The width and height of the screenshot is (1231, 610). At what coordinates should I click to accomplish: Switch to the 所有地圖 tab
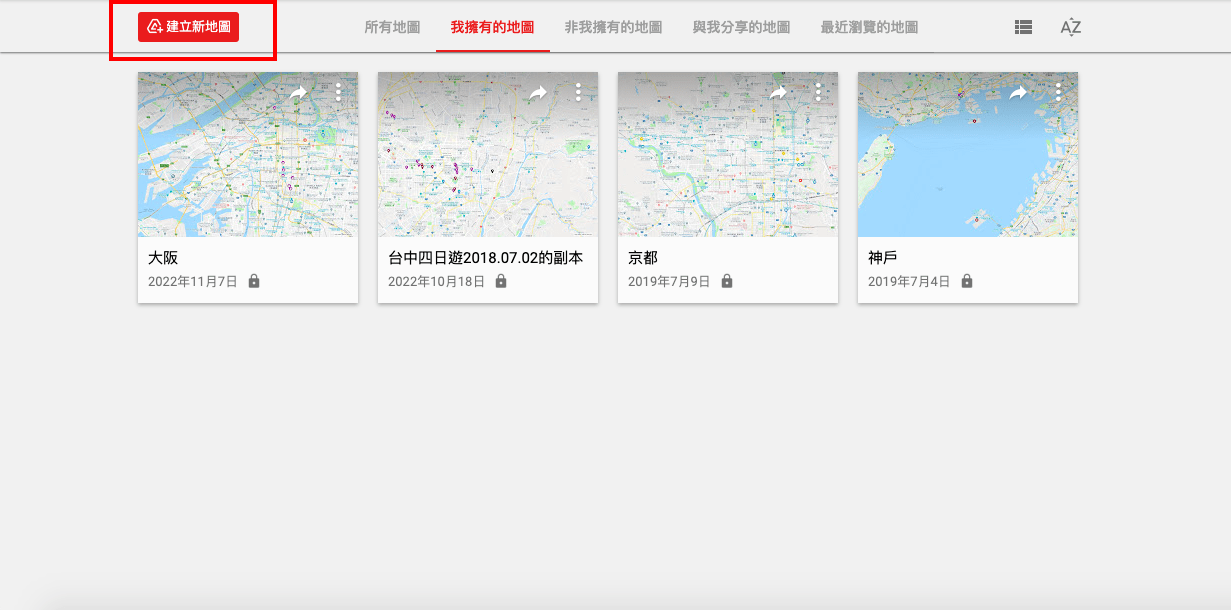pyautogui.click(x=391, y=29)
